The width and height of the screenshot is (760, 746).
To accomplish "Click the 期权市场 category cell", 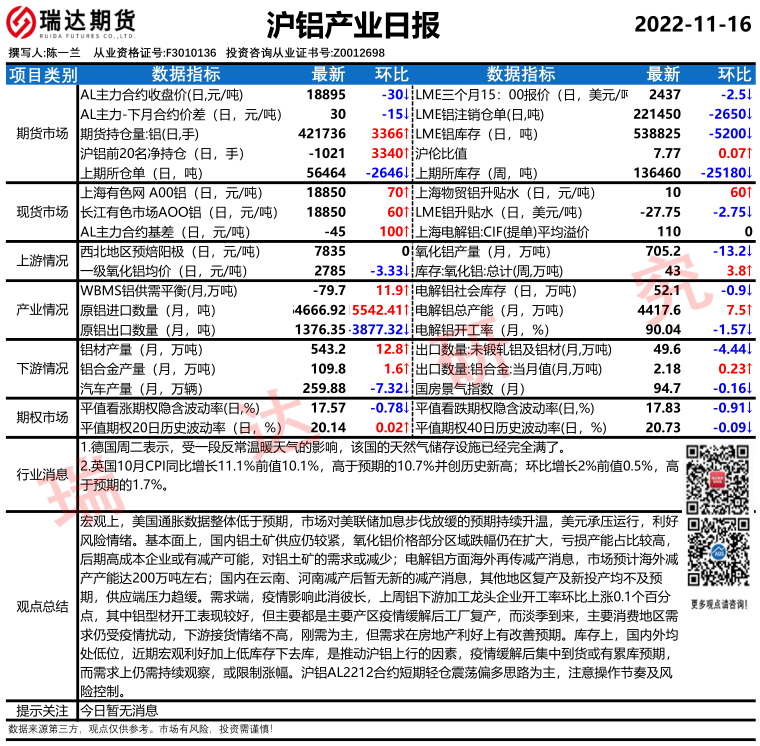I will (41, 418).
